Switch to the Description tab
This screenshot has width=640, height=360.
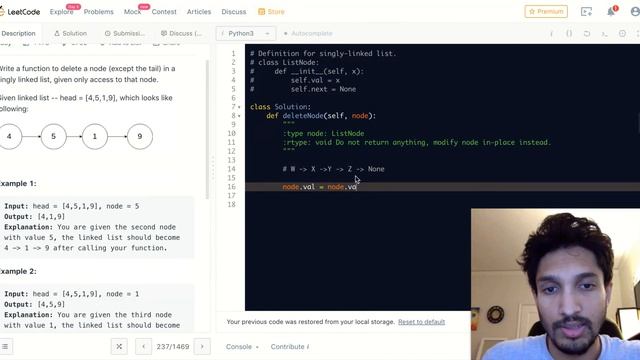tap(18, 33)
